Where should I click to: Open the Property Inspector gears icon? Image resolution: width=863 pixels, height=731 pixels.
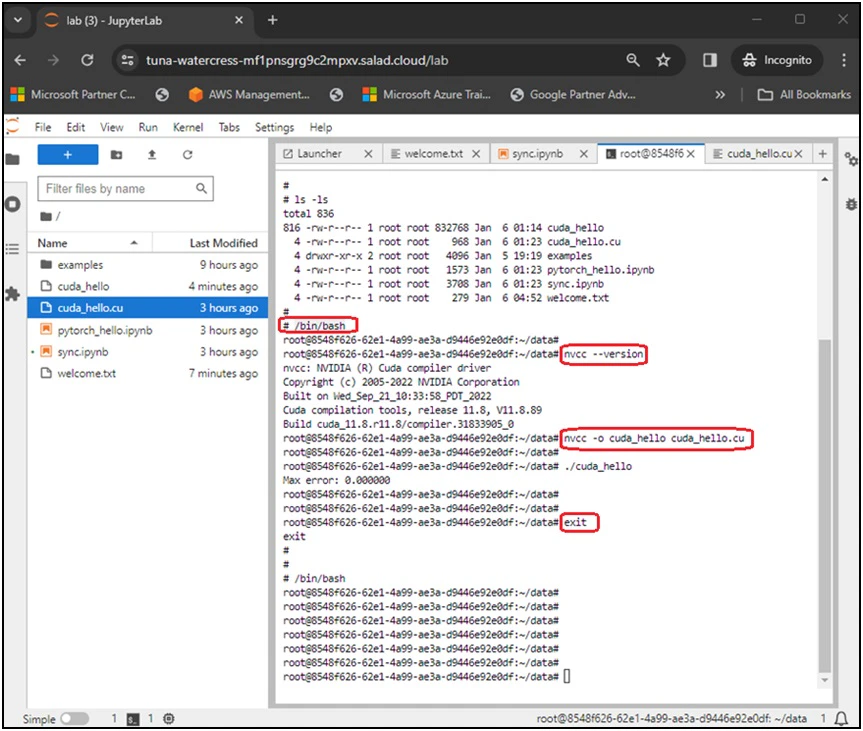click(851, 160)
